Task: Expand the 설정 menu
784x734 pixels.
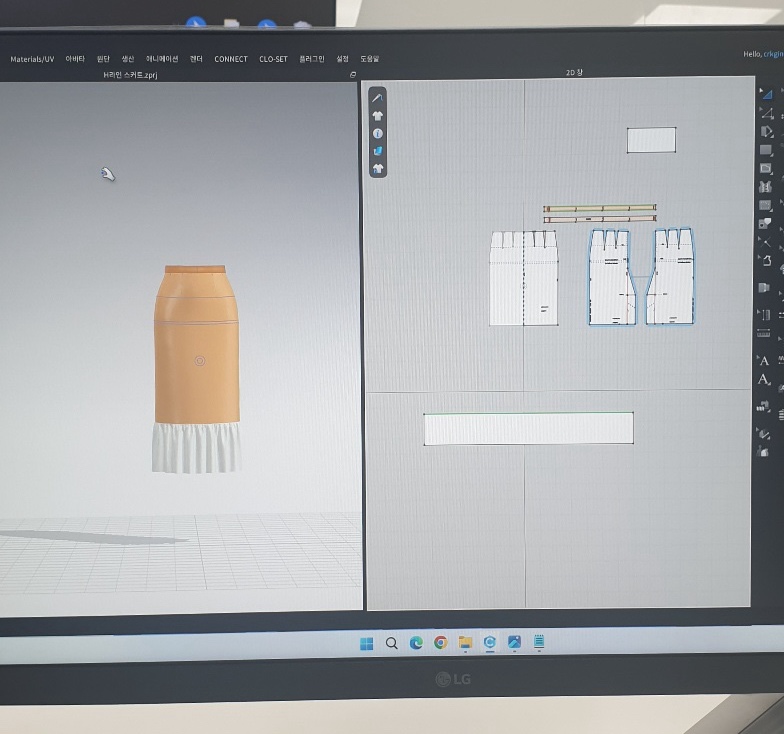Action: coord(343,59)
